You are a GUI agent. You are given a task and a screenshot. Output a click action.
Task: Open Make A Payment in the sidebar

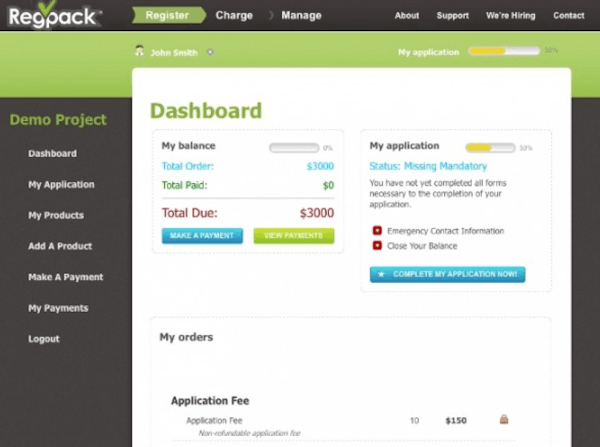(x=65, y=277)
